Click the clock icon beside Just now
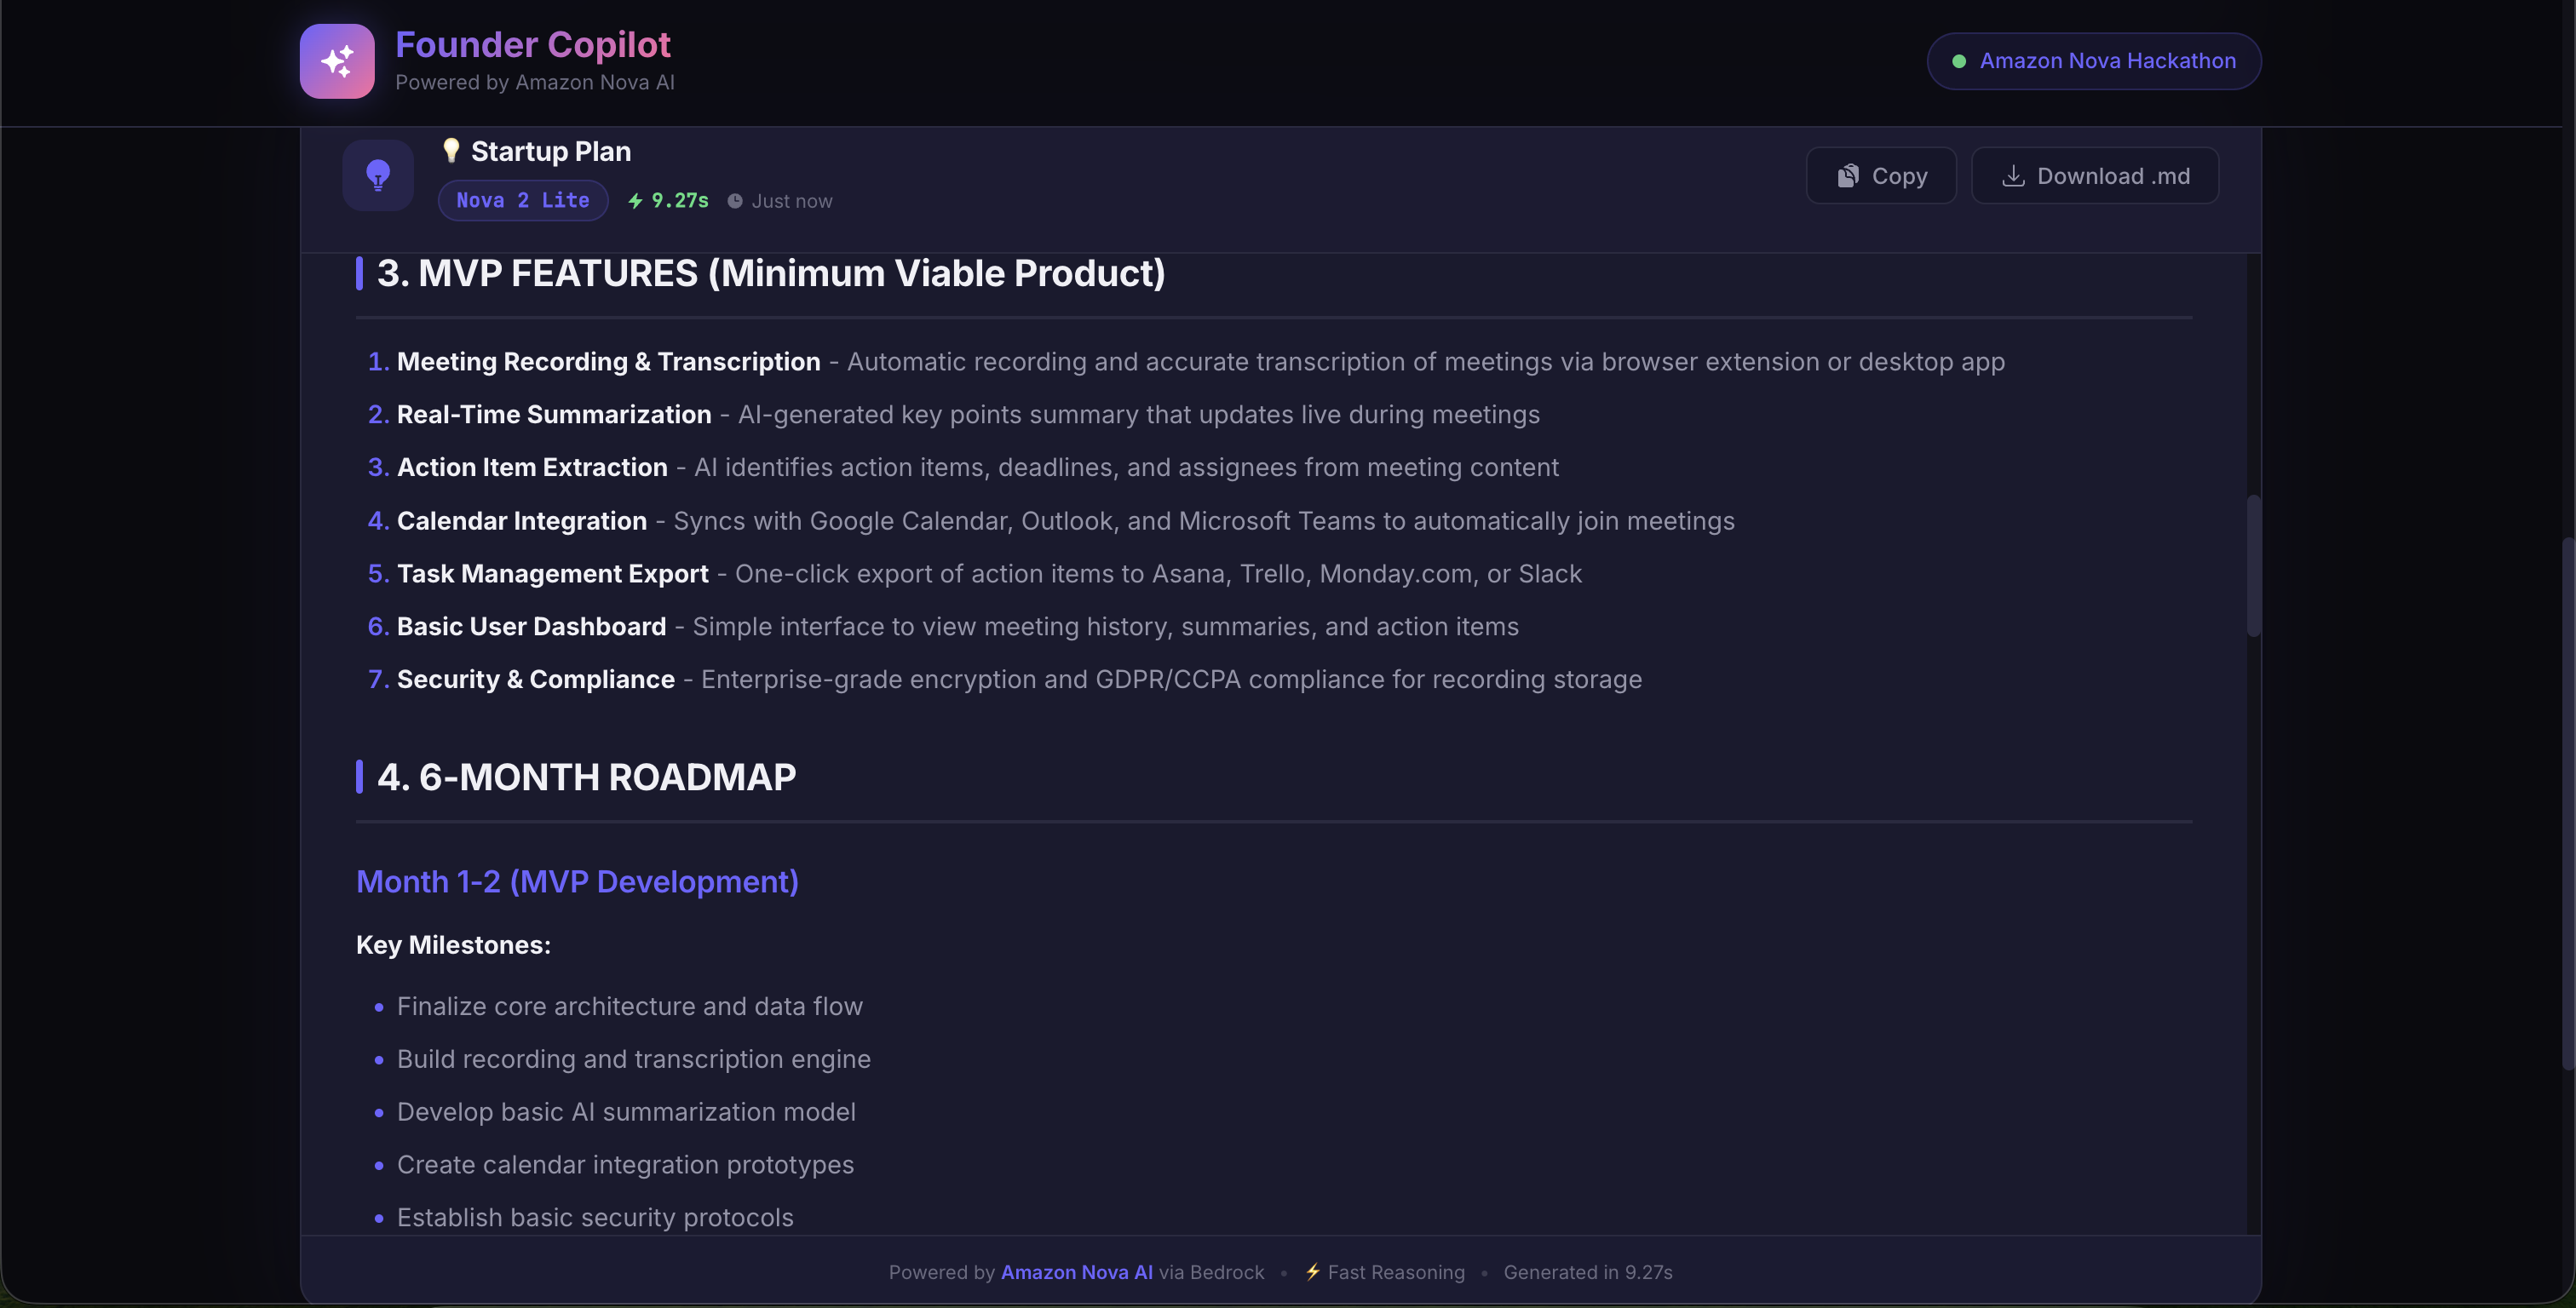The height and width of the screenshot is (1308, 2576). 735,201
